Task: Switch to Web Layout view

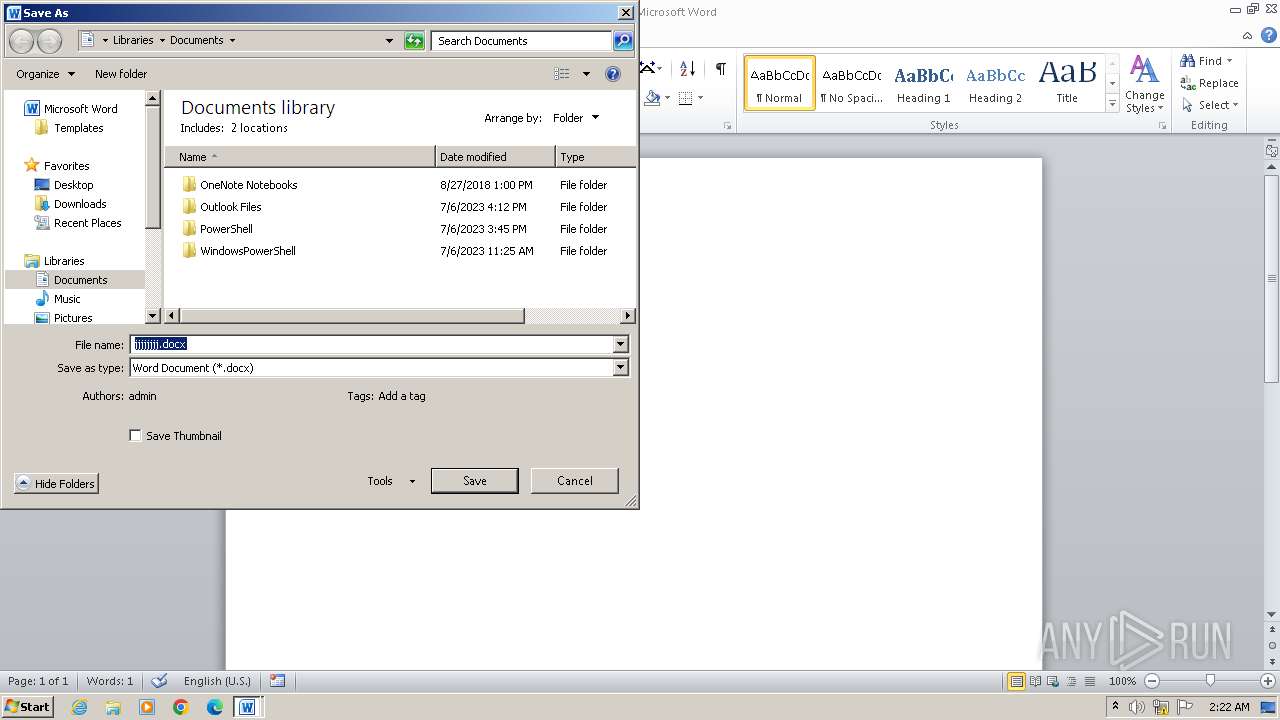Action: click(x=1052, y=681)
